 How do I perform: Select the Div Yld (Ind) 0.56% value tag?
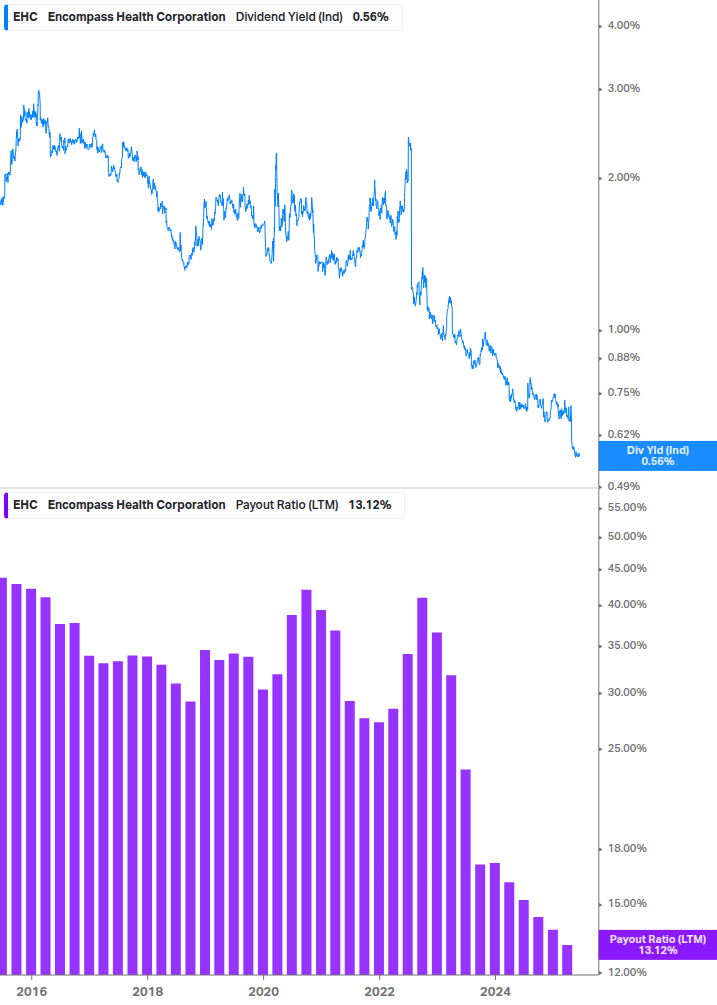[657, 456]
